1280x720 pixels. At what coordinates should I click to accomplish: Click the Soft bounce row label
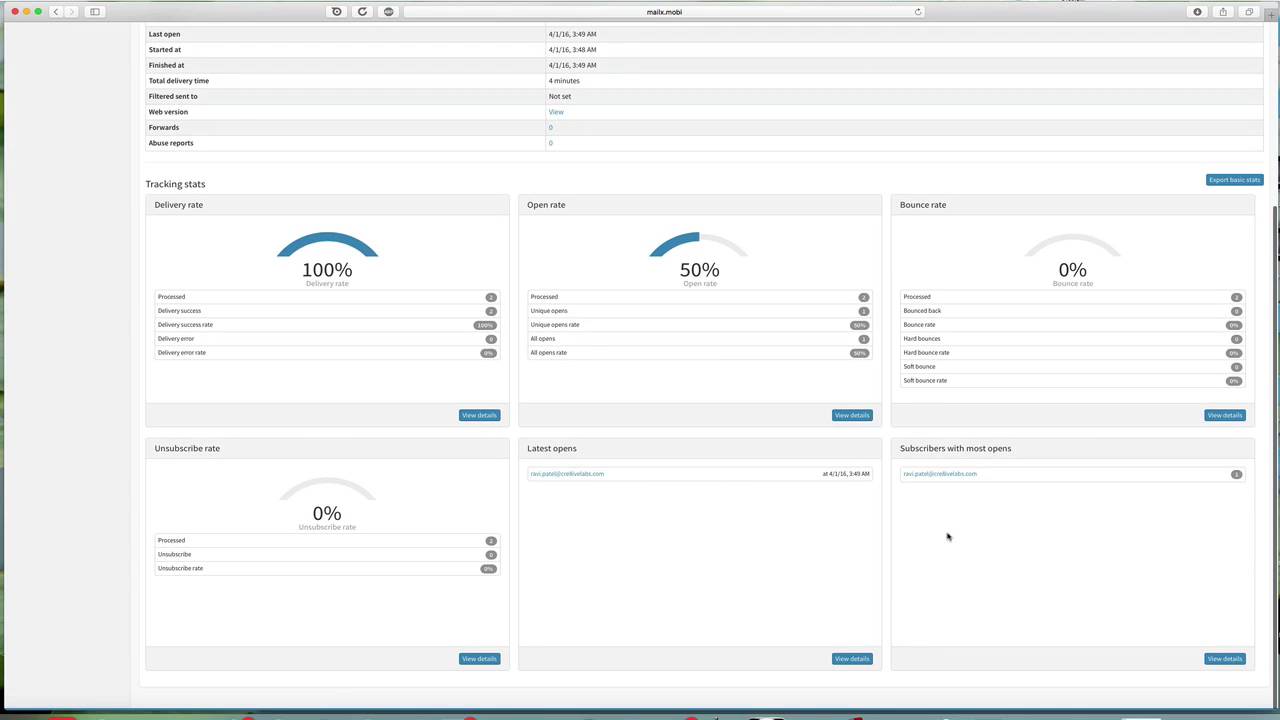919,367
